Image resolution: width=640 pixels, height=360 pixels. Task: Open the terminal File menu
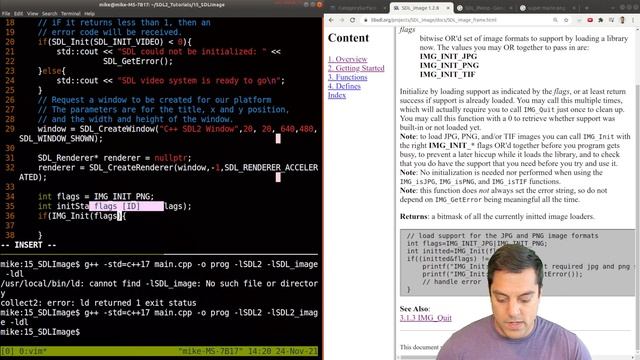6,13
